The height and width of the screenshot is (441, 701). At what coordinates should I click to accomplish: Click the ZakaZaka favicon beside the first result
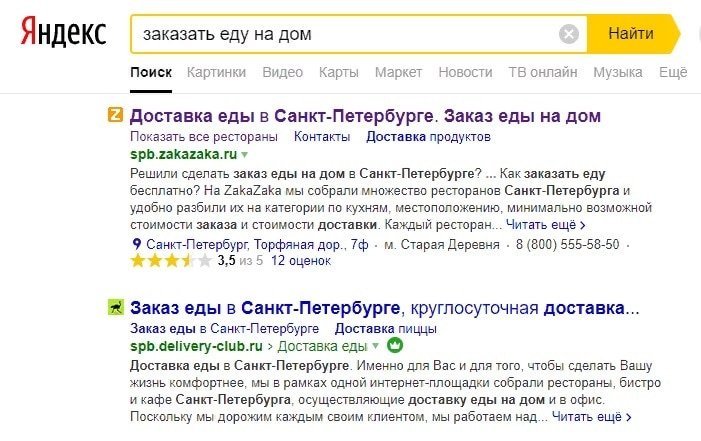(x=115, y=114)
